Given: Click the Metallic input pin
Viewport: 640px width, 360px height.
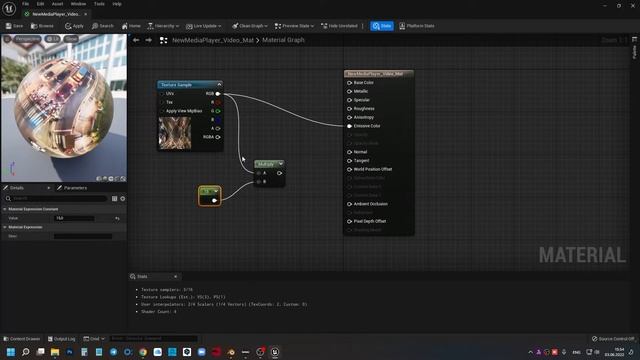Looking at the screenshot, I should 349,91.
